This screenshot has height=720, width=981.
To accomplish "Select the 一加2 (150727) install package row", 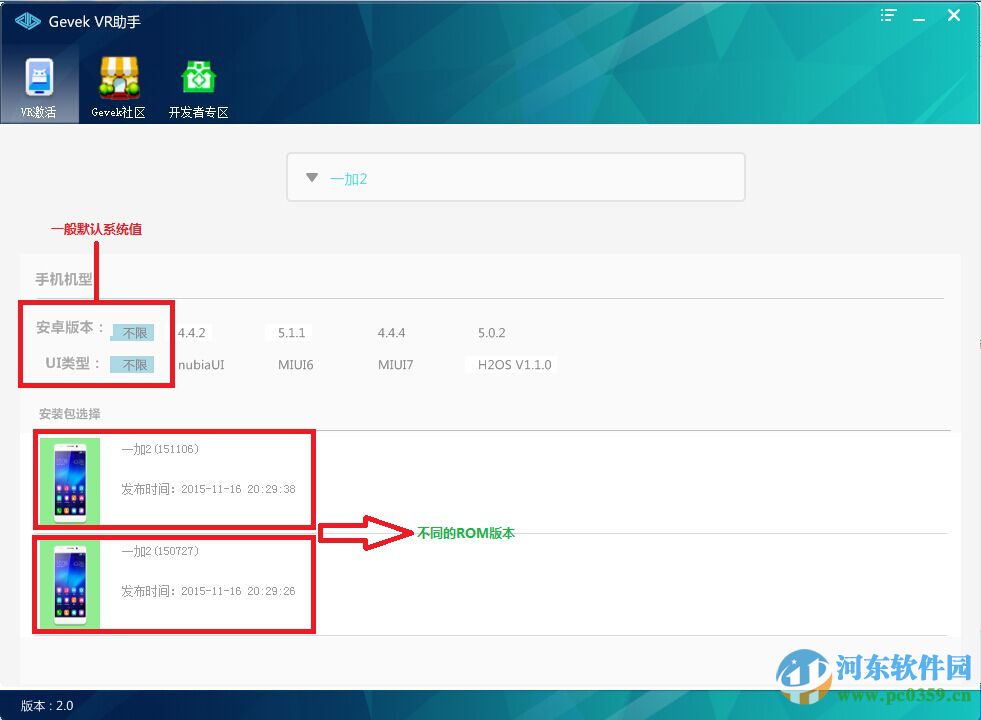I will pyautogui.click(x=173, y=584).
